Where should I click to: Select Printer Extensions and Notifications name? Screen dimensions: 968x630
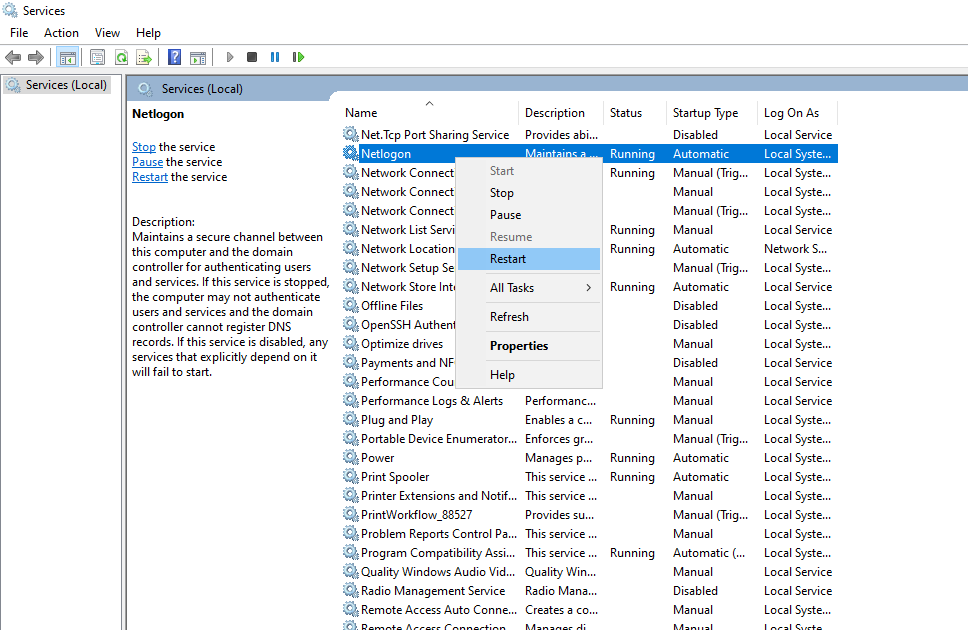point(439,496)
